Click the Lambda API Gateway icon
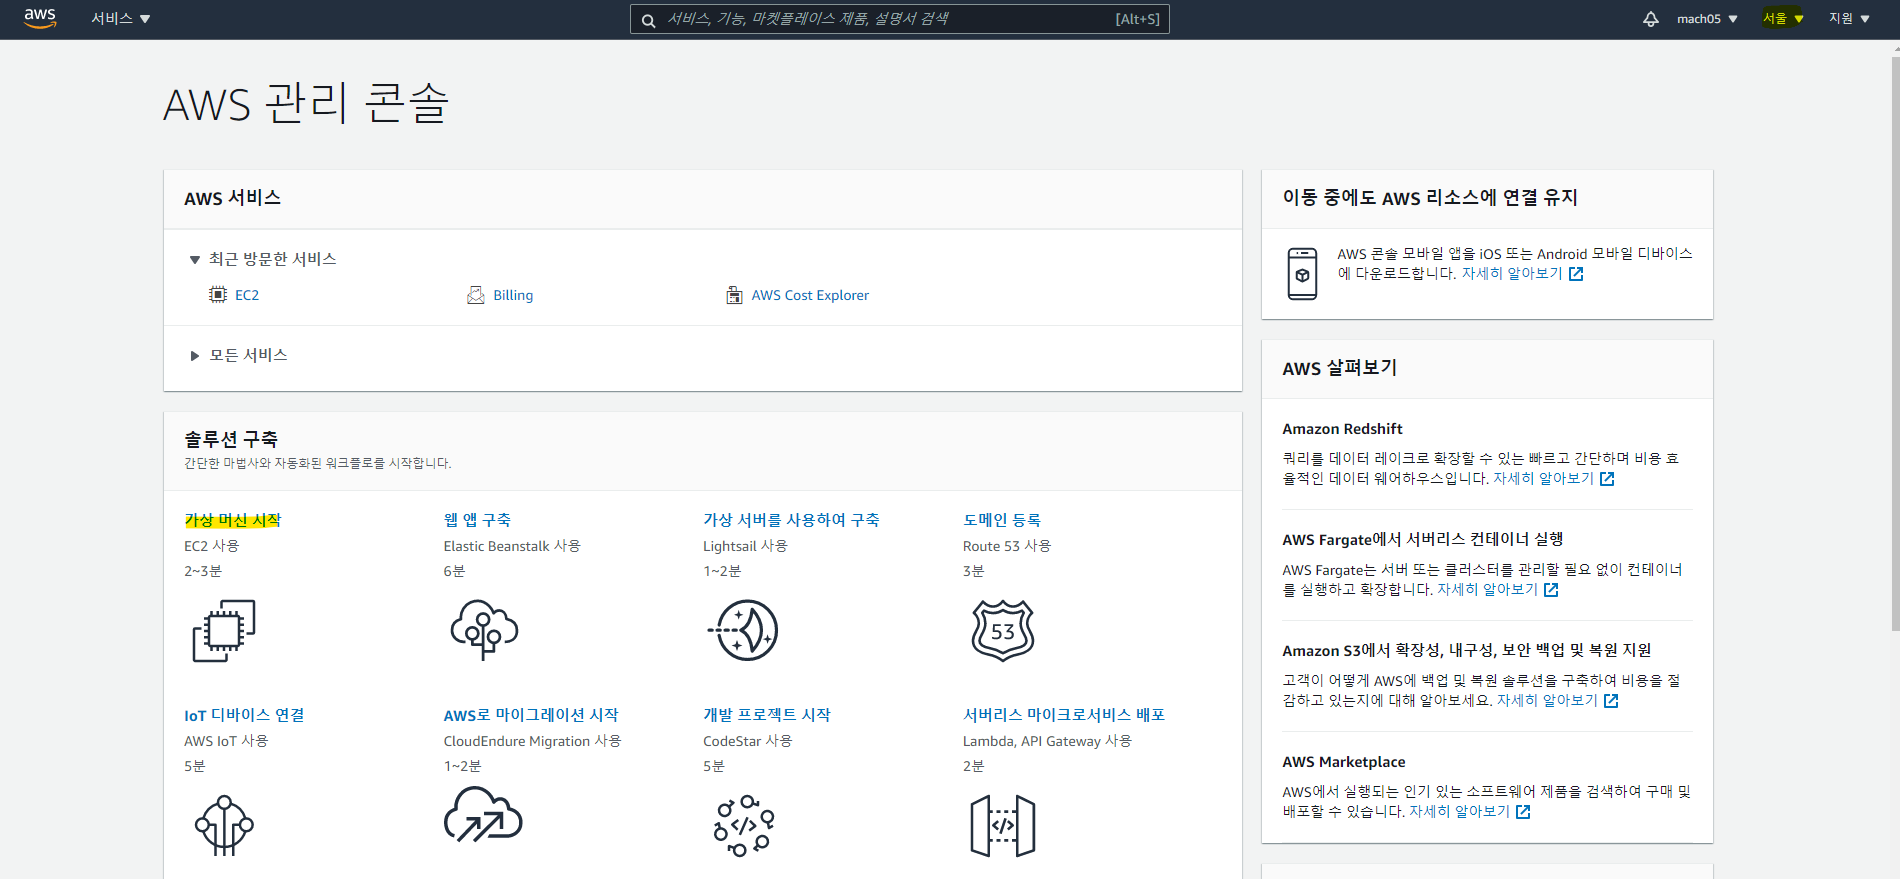Image resolution: width=1900 pixels, height=879 pixels. 1003,826
